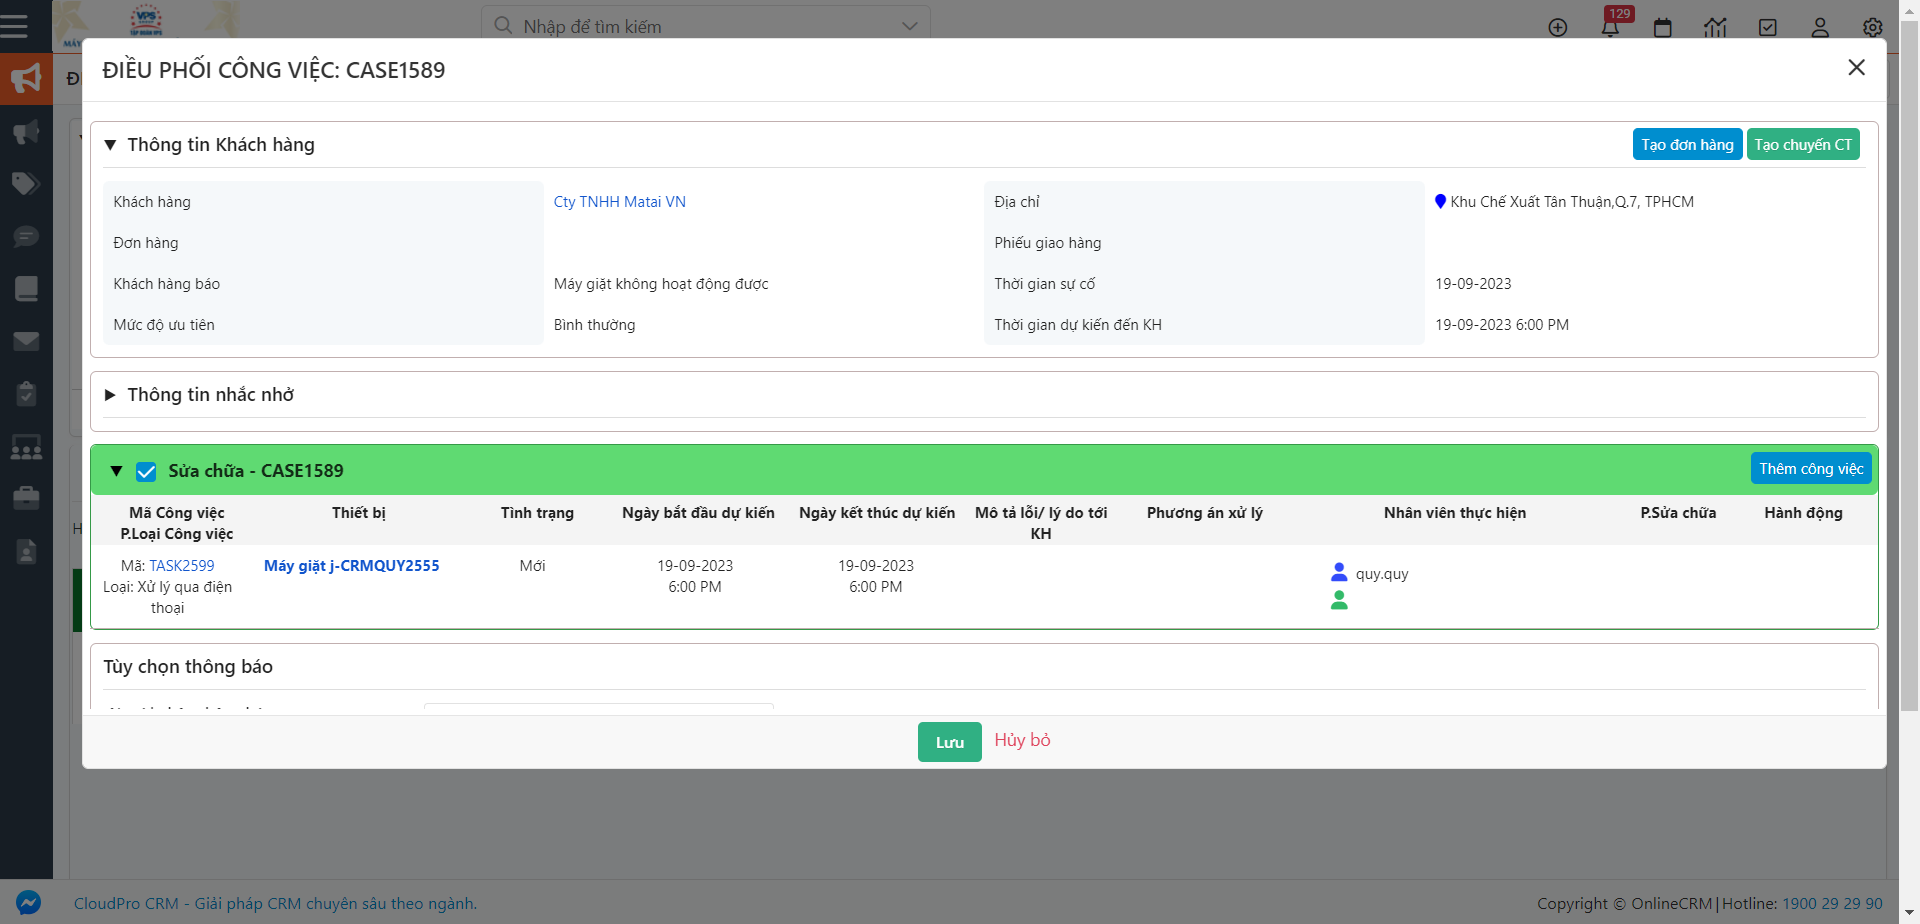1920x924 pixels.
Task: Click the Hành động column header
Action: [1803, 513]
